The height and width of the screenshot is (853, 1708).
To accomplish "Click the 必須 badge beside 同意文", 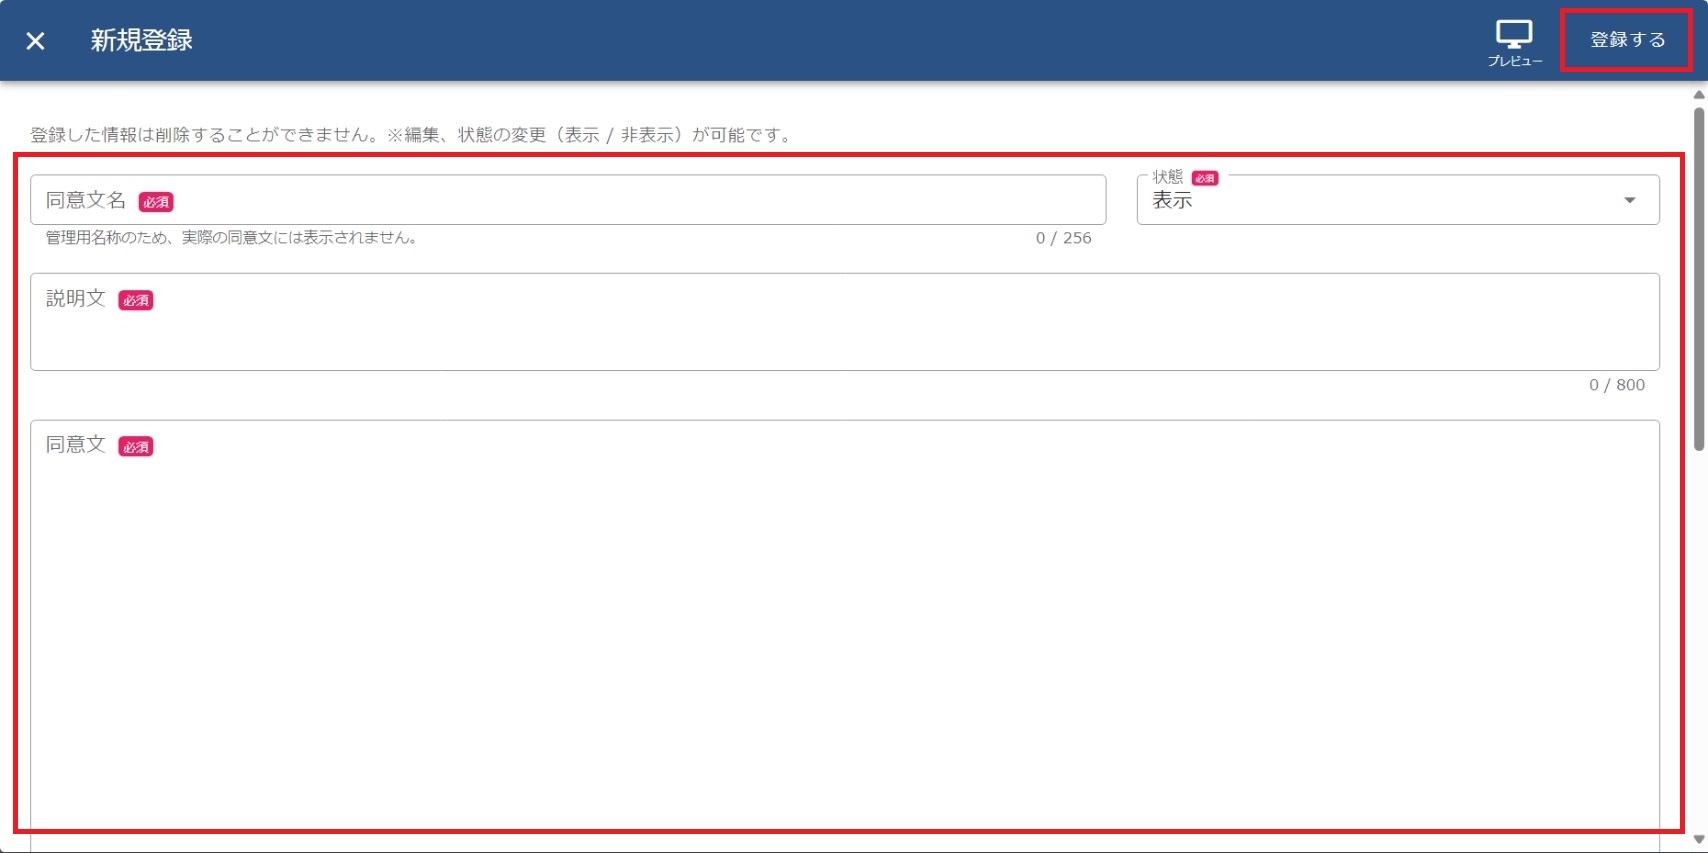I will coord(136,447).
